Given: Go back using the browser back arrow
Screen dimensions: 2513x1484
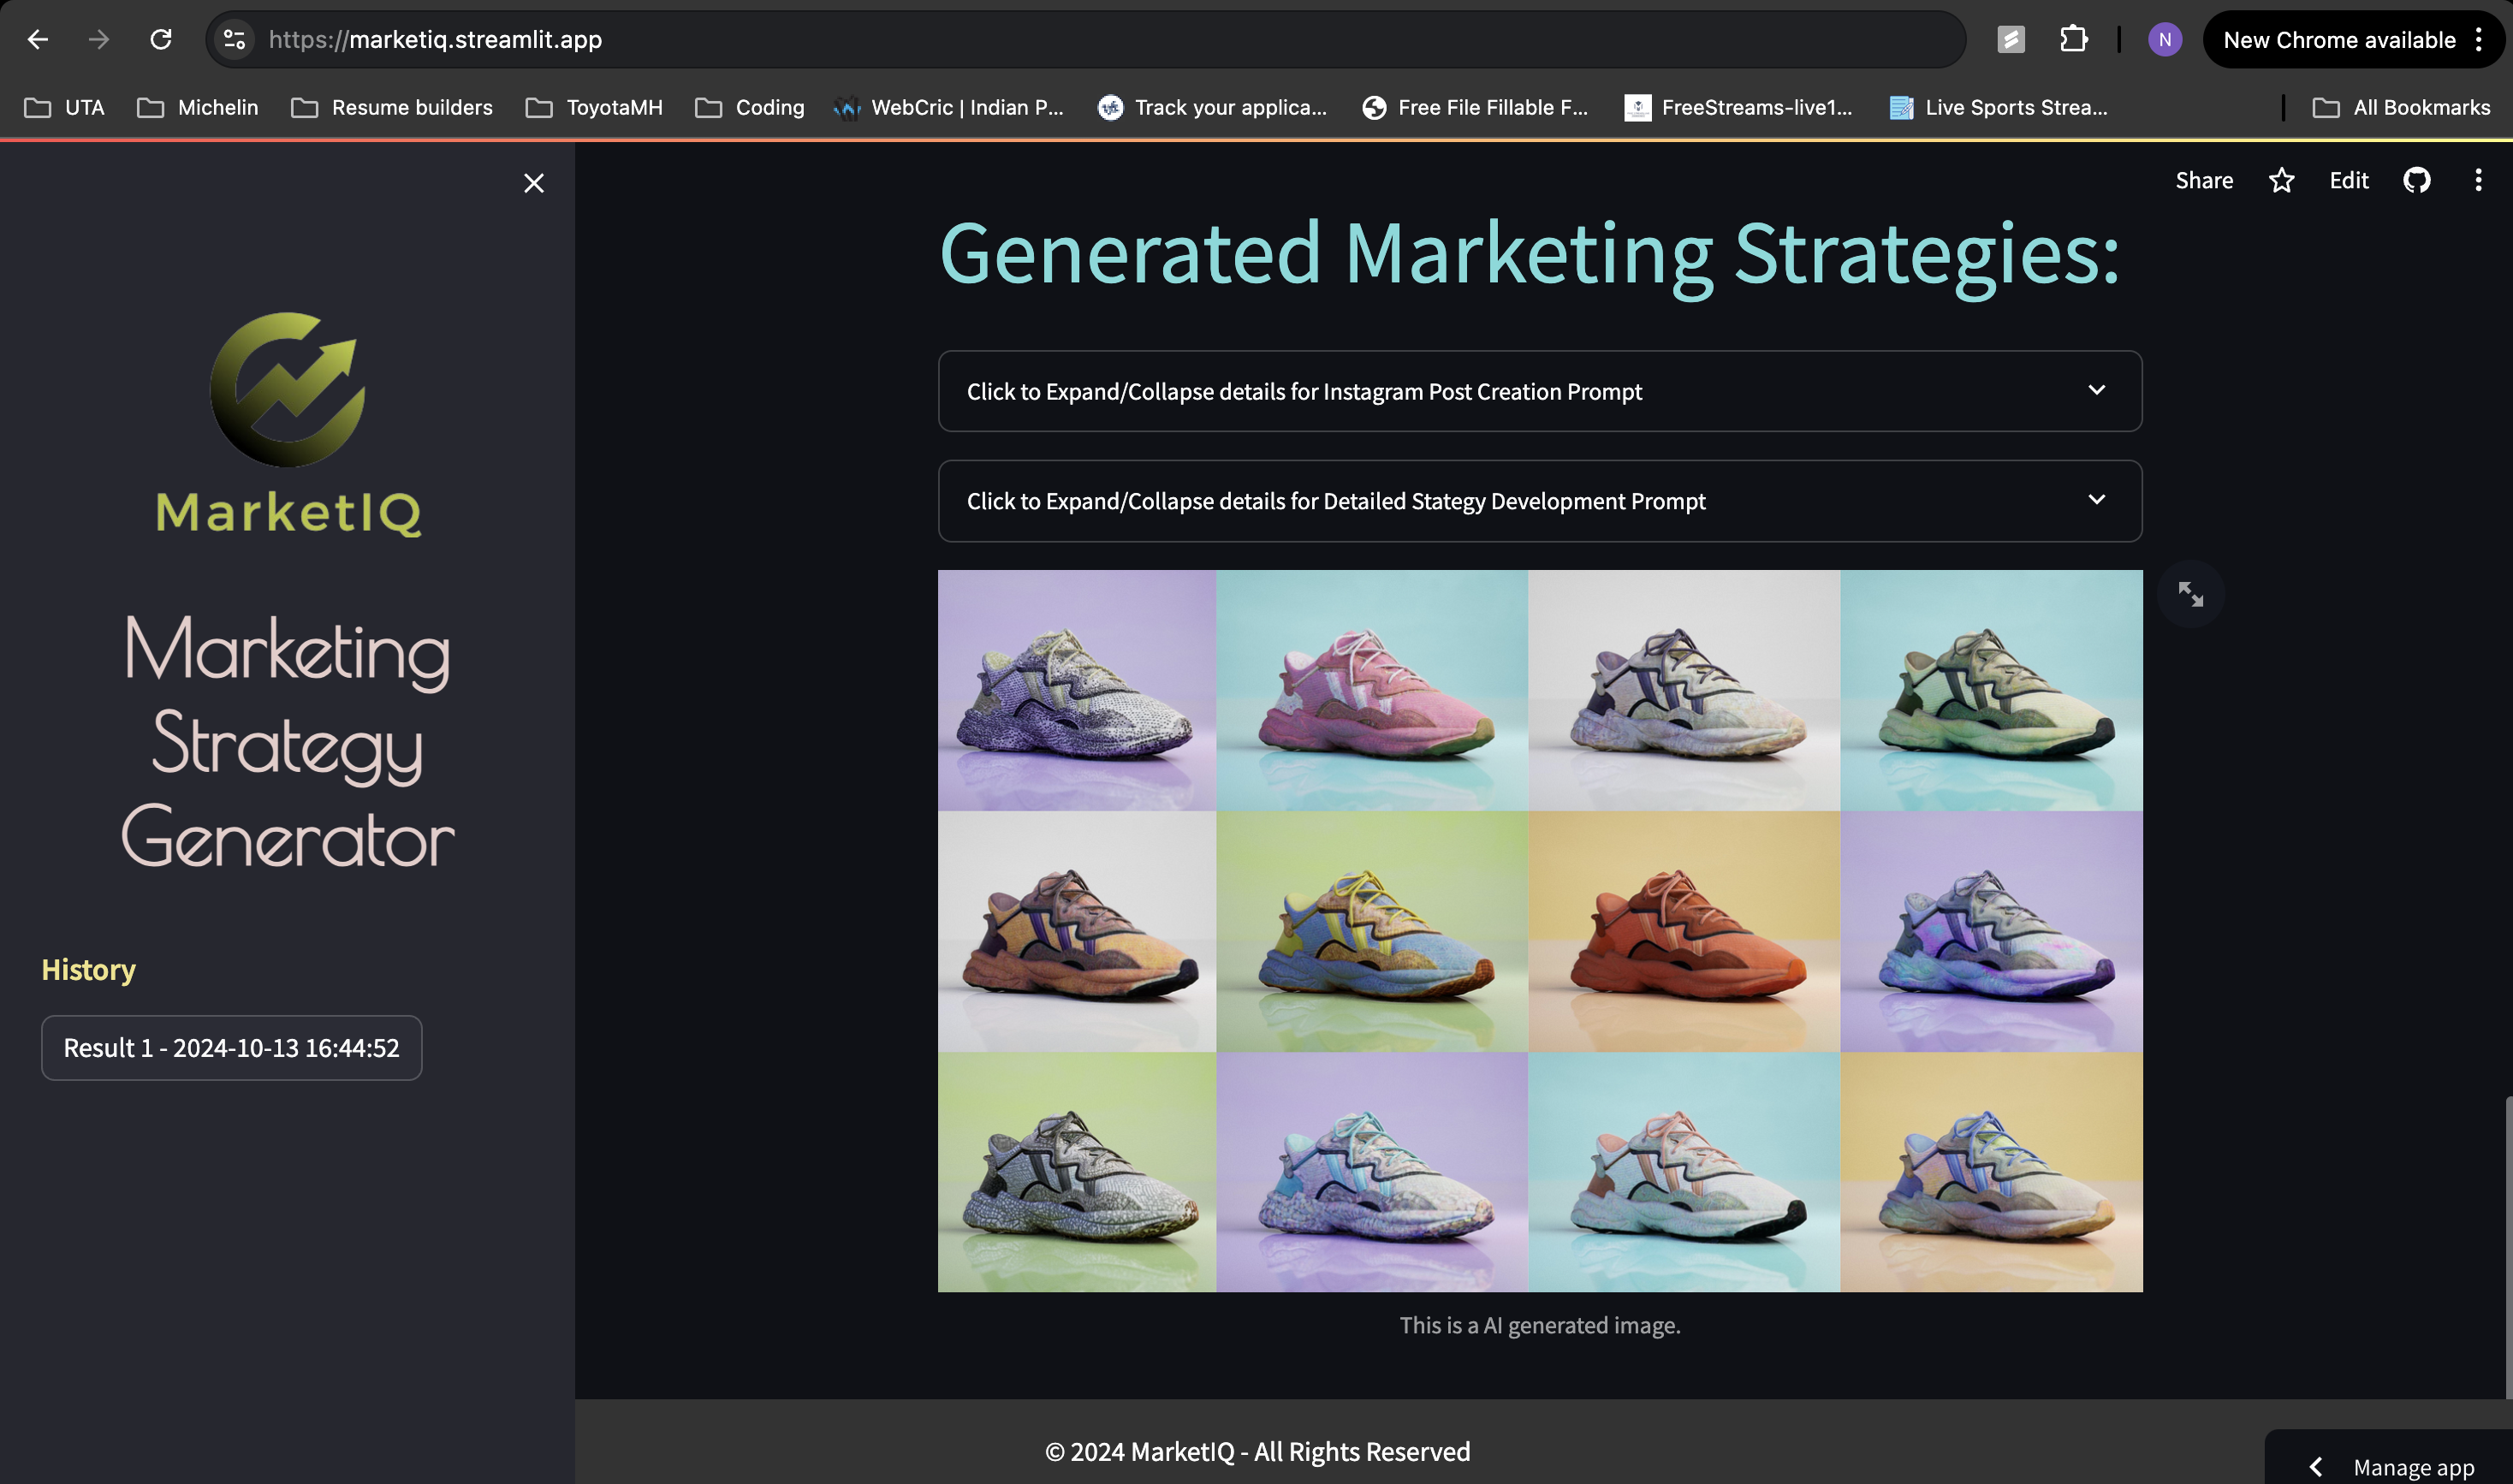Looking at the screenshot, I should tap(38, 40).
